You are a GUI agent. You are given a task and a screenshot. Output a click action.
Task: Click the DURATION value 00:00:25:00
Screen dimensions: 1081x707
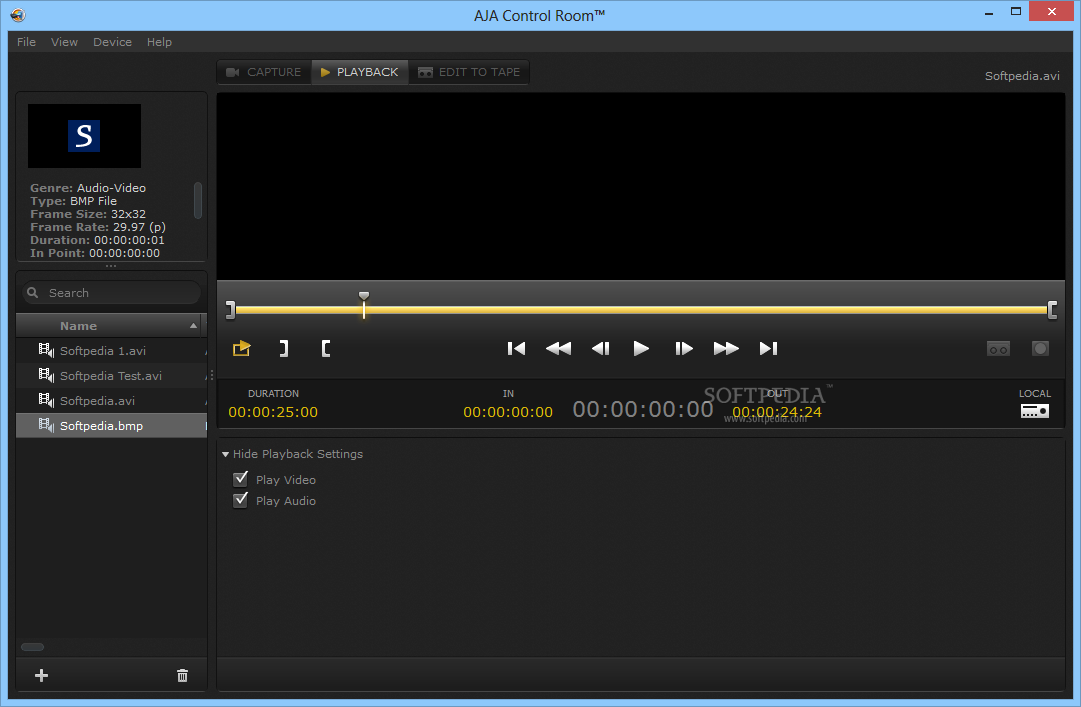coord(273,412)
